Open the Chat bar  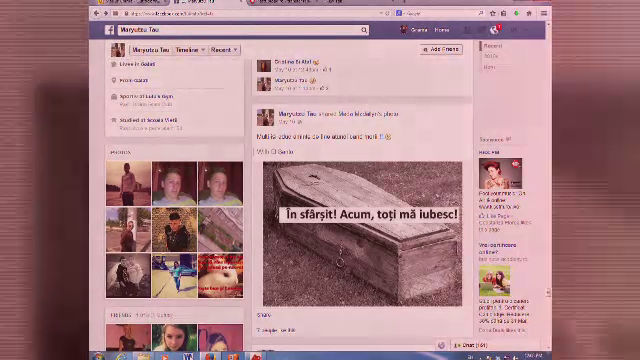[x=496, y=345]
